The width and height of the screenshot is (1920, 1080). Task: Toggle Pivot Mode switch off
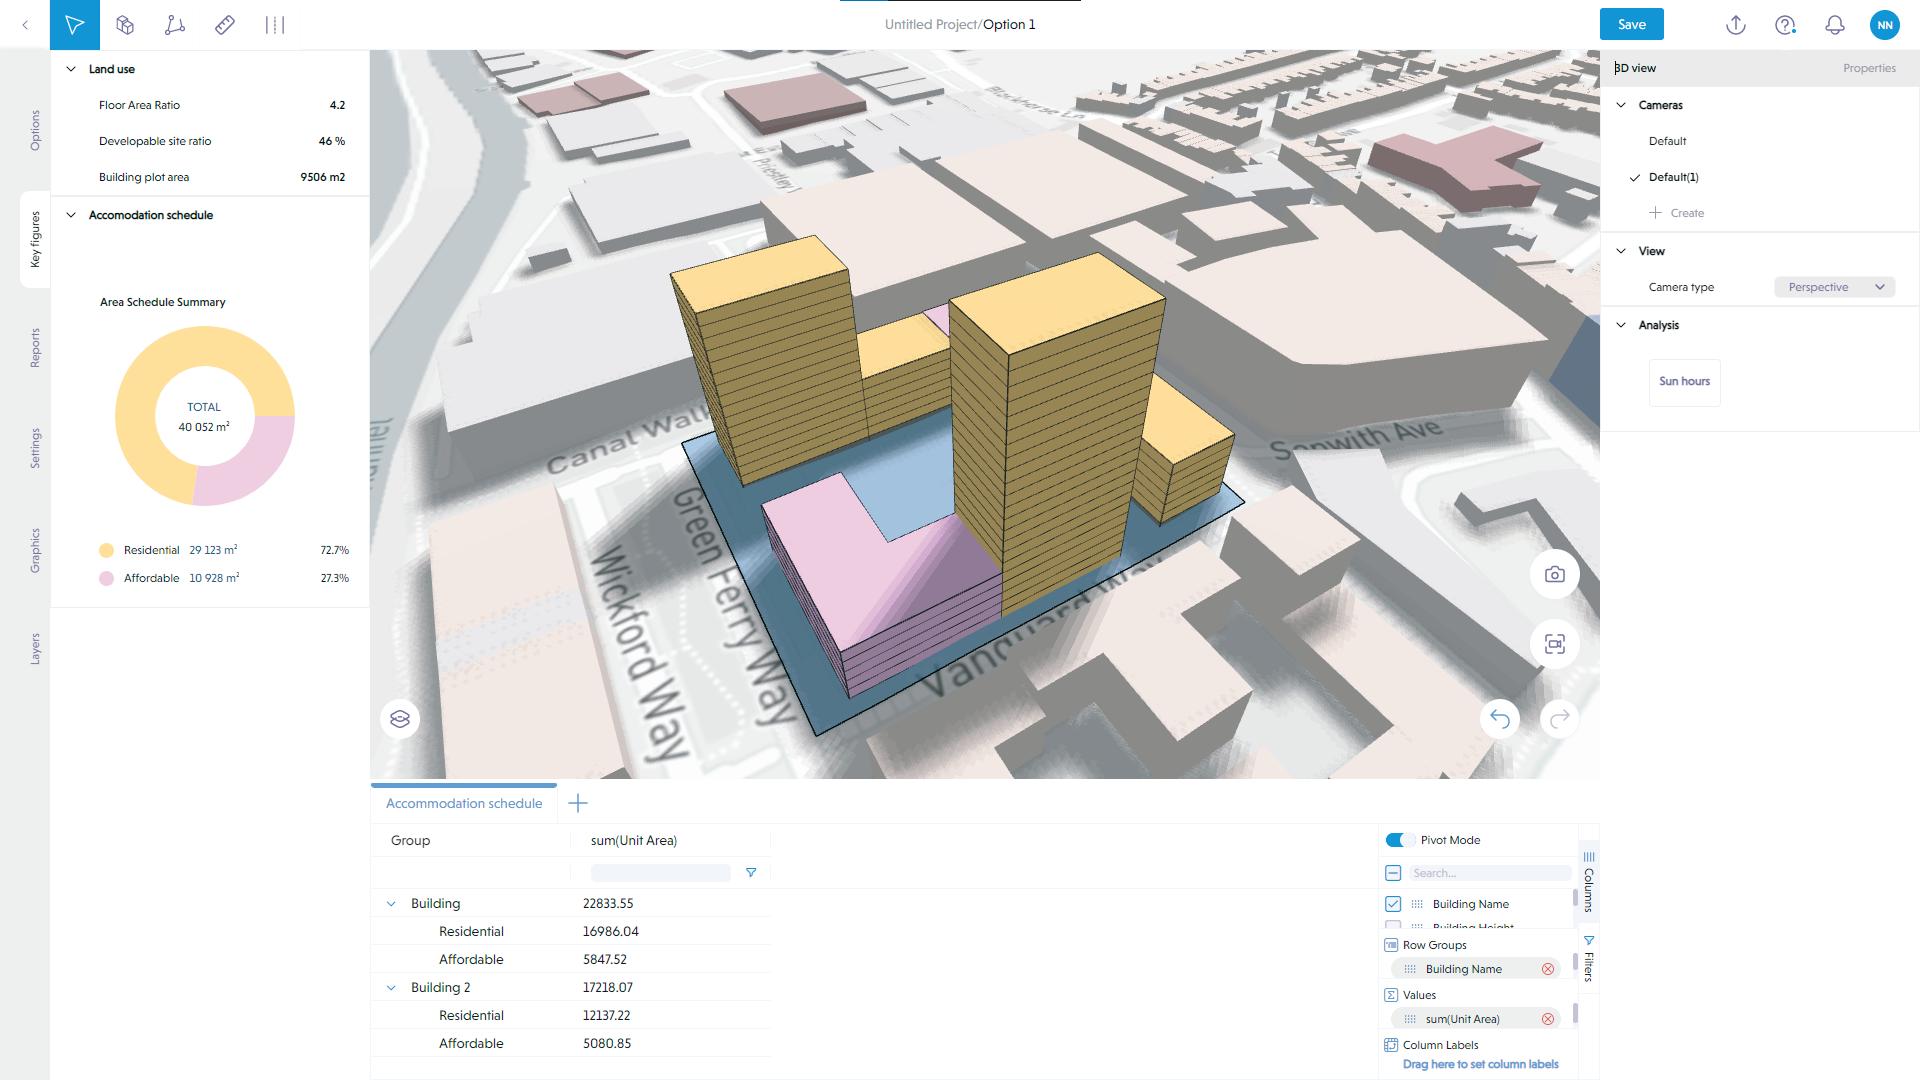click(1398, 840)
